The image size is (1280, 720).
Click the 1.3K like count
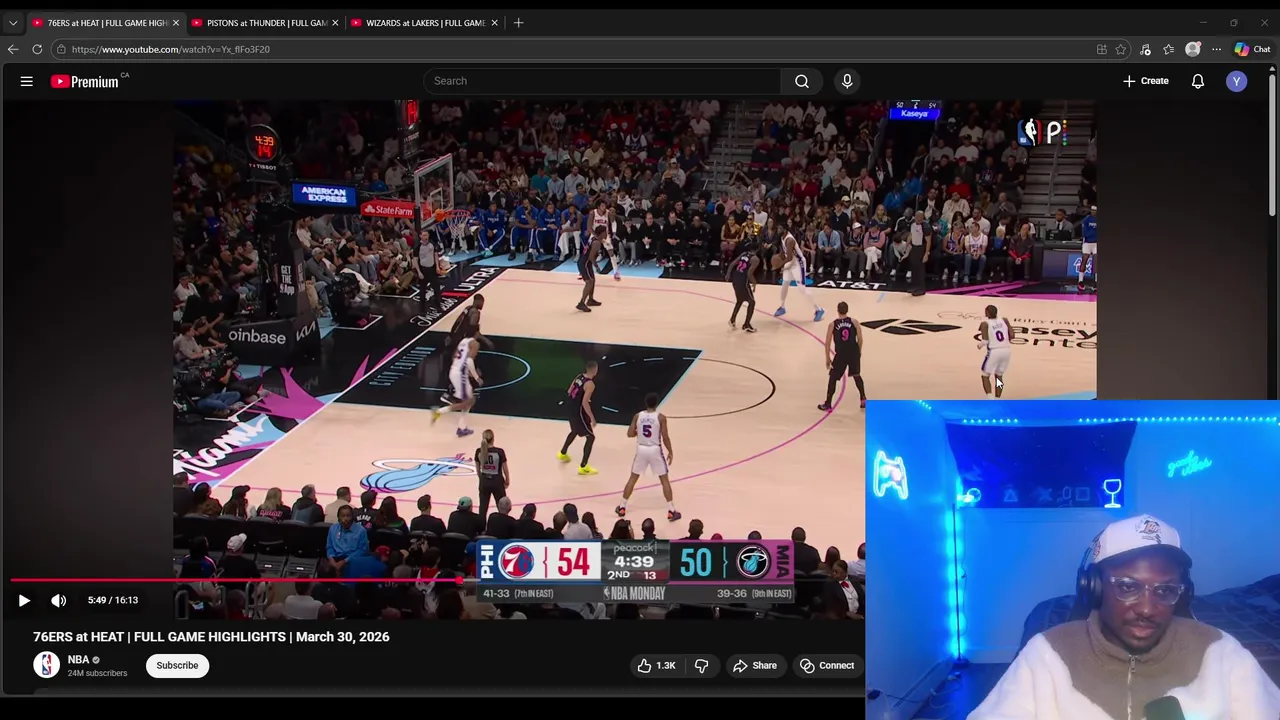click(x=666, y=666)
